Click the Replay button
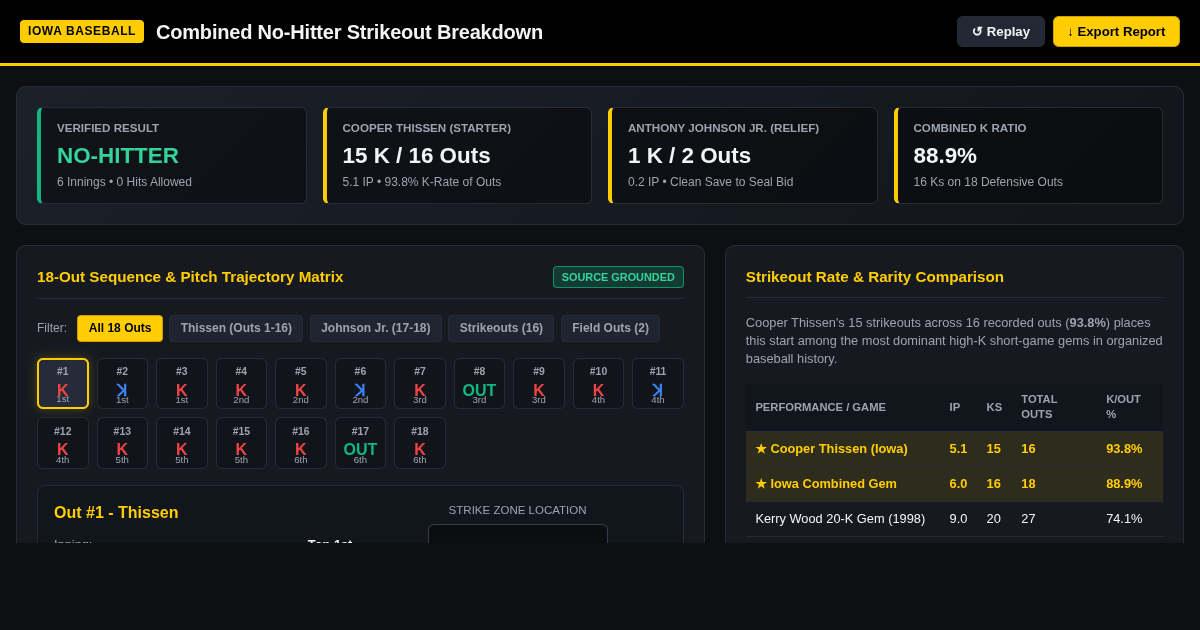 click(1000, 31)
